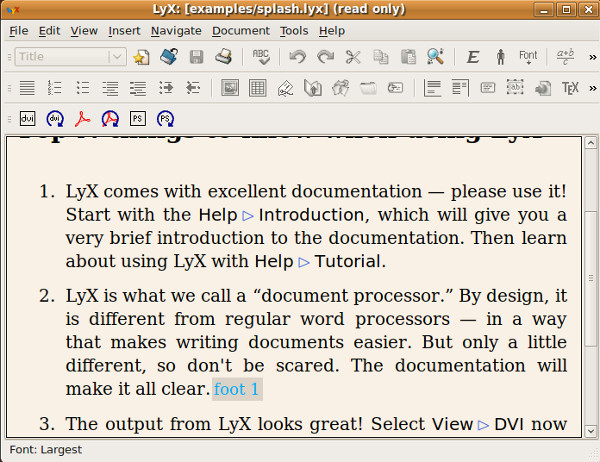Click the New document icon
Viewport: 600px width, 462px height.
coord(142,57)
